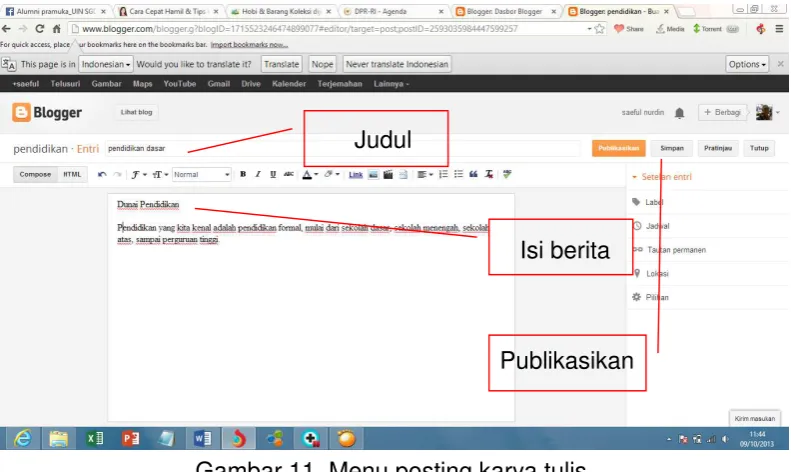Open the Normal paragraph format dropdown

[202, 174]
